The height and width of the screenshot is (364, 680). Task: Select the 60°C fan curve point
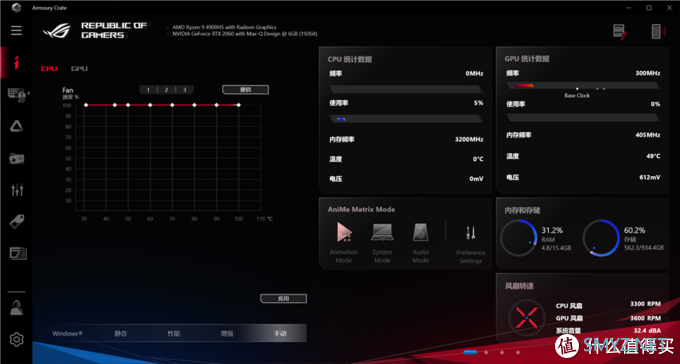150,105
